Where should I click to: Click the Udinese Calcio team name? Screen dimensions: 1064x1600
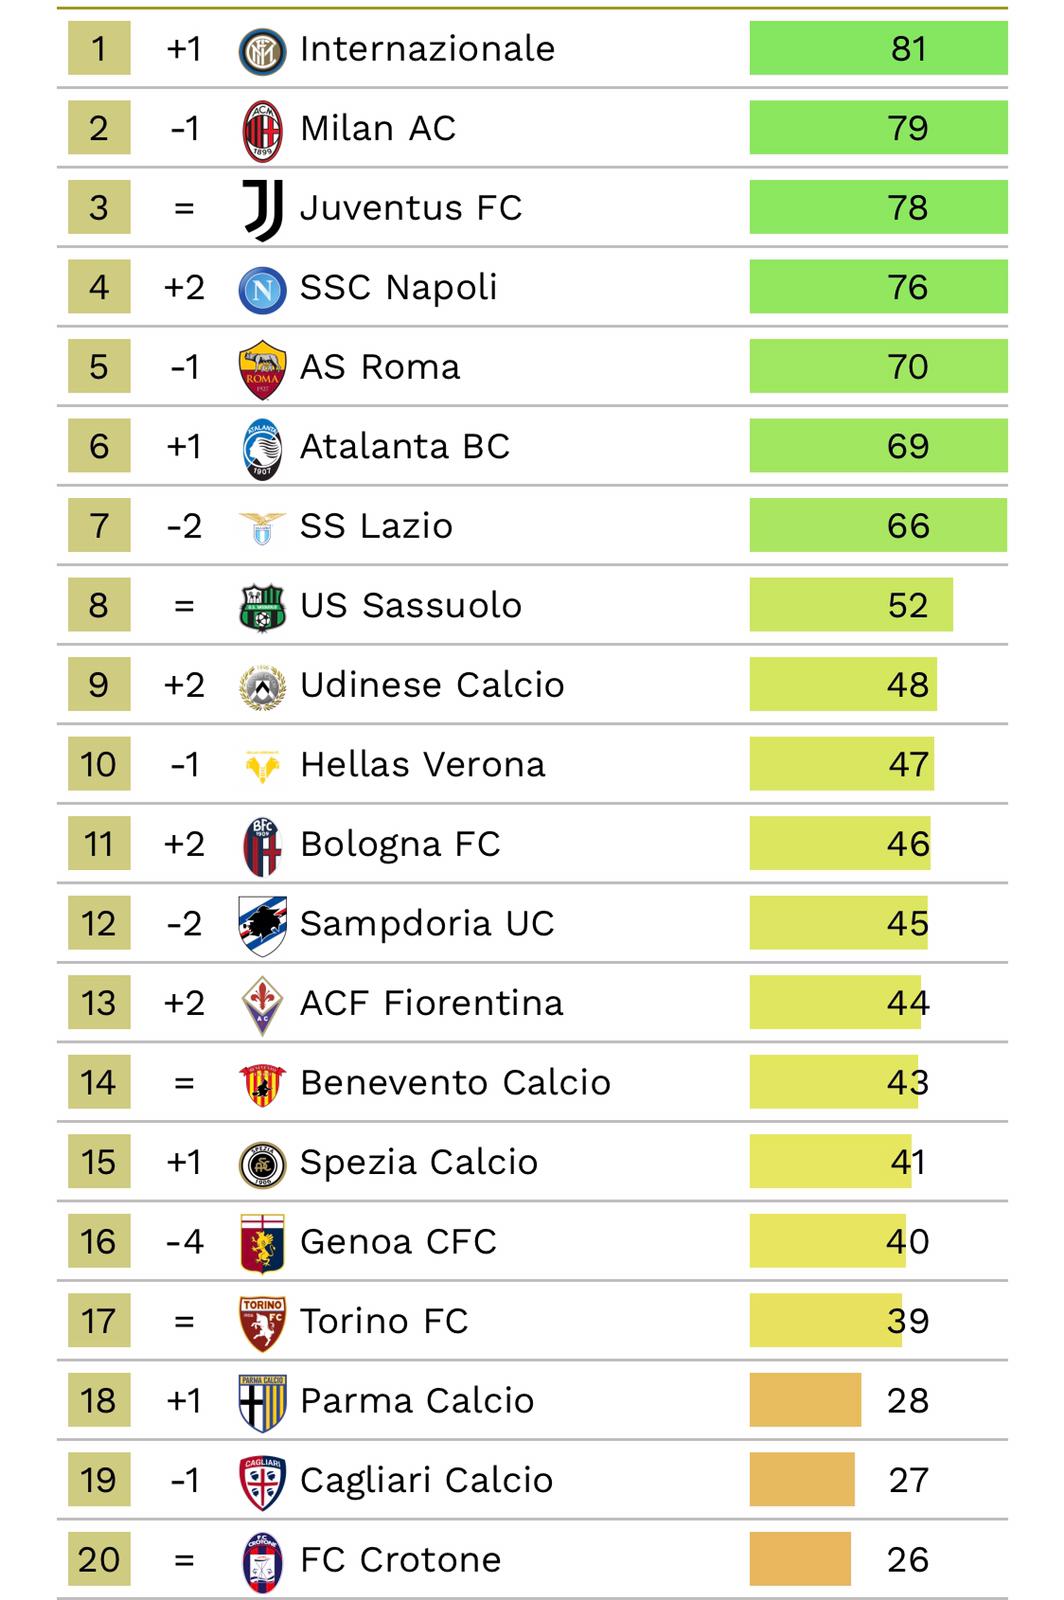point(432,685)
